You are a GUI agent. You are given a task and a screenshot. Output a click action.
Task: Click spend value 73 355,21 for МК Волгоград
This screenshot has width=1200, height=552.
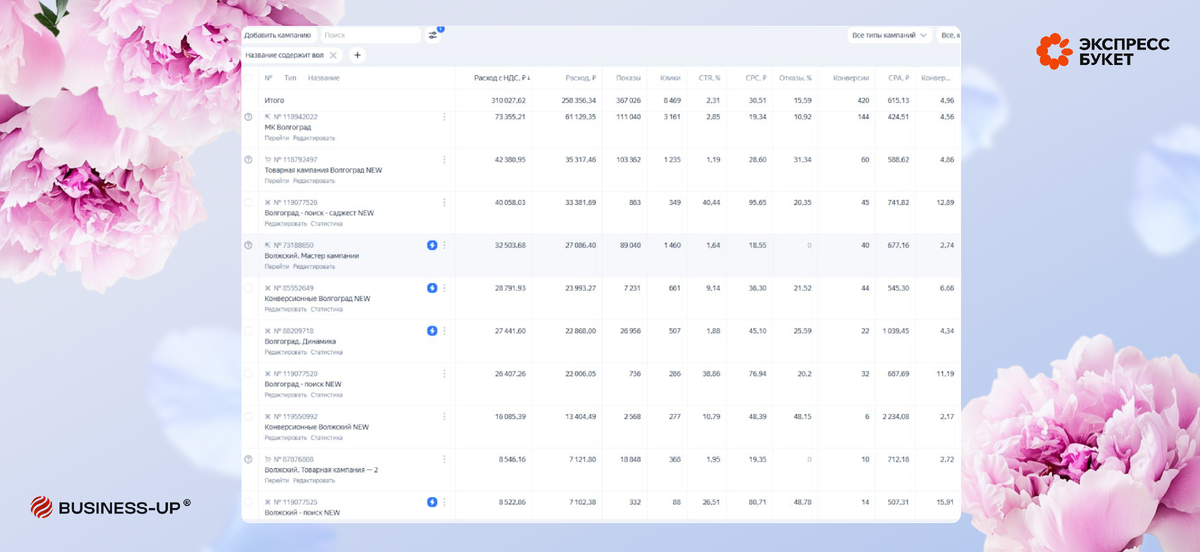pyautogui.click(x=510, y=117)
